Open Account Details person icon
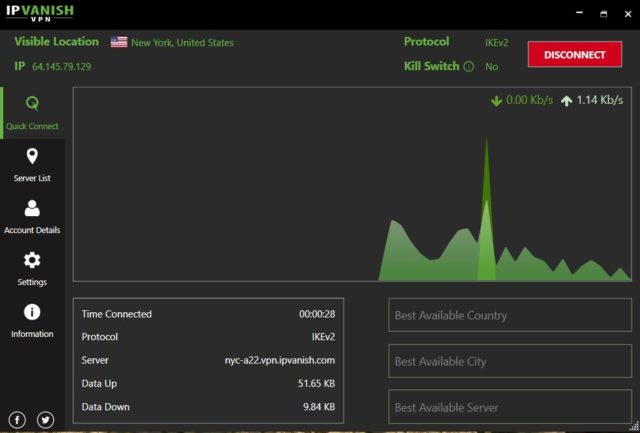This screenshot has height=433, width=640. pyautogui.click(x=32, y=208)
